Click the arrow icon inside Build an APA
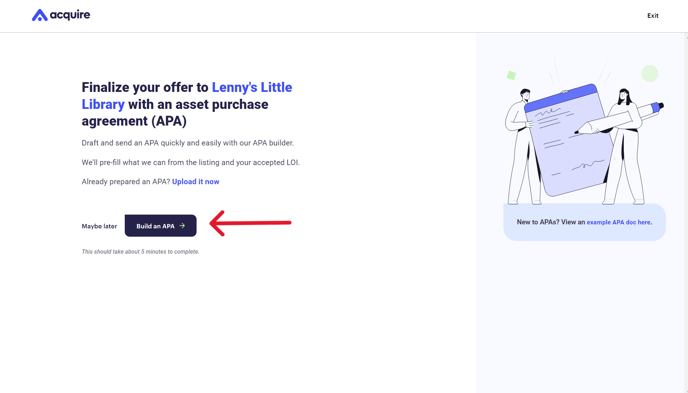Screen dimensions: 688x393 click(182, 225)
